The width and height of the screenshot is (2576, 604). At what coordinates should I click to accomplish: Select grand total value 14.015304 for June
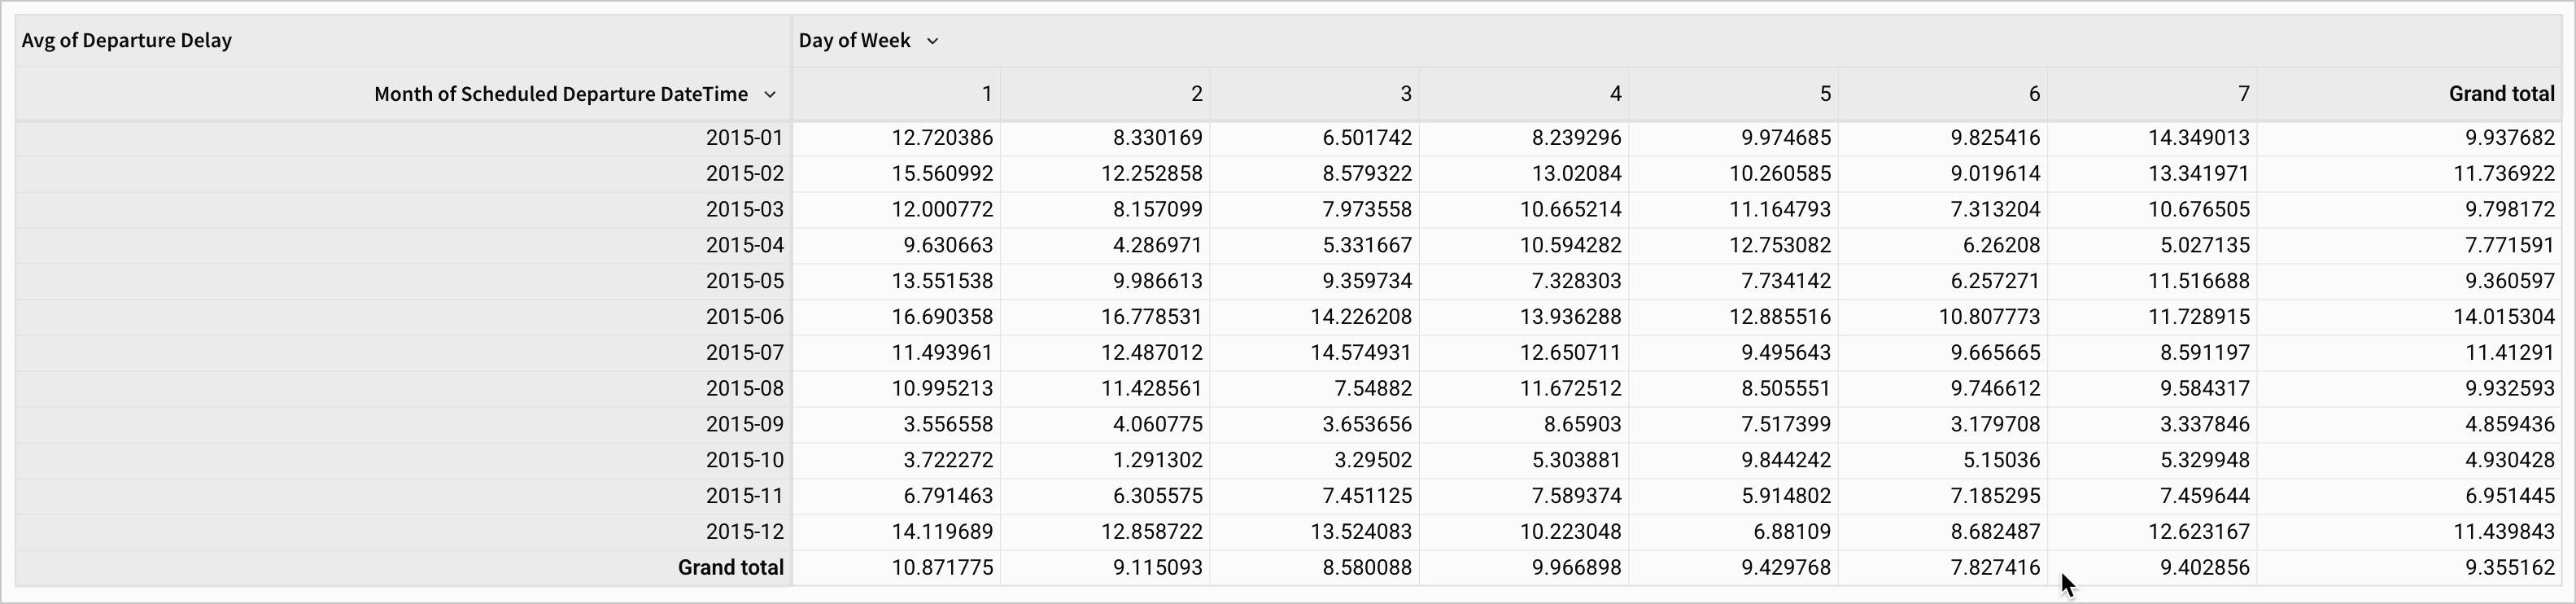point(2503,317)
